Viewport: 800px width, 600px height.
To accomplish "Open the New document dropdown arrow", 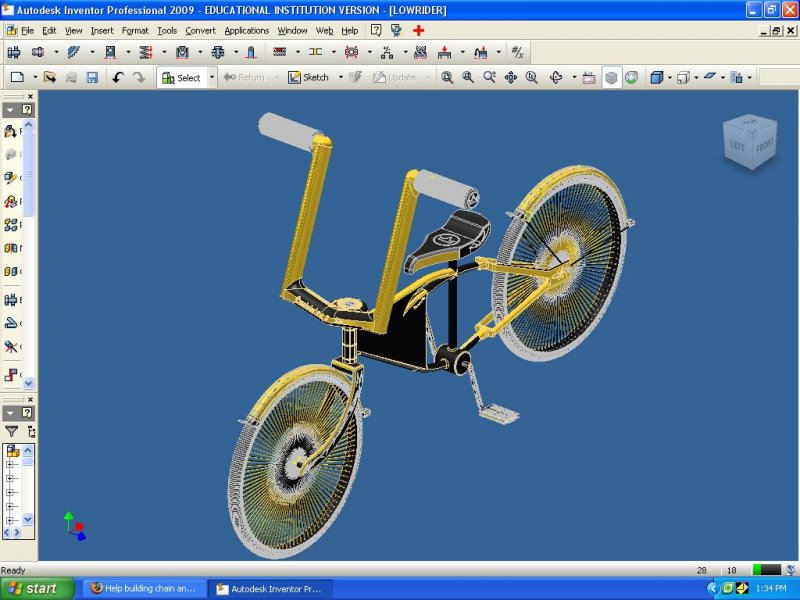I will (35, 78).
